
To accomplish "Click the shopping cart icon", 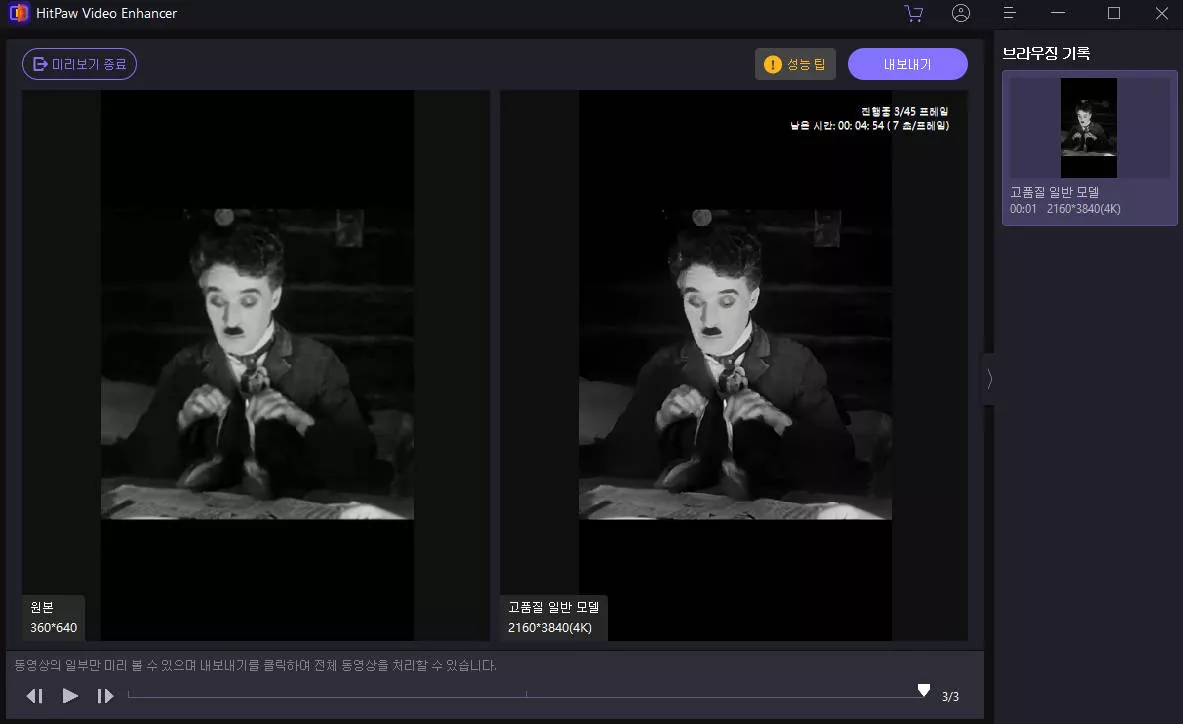I will 913,13.
